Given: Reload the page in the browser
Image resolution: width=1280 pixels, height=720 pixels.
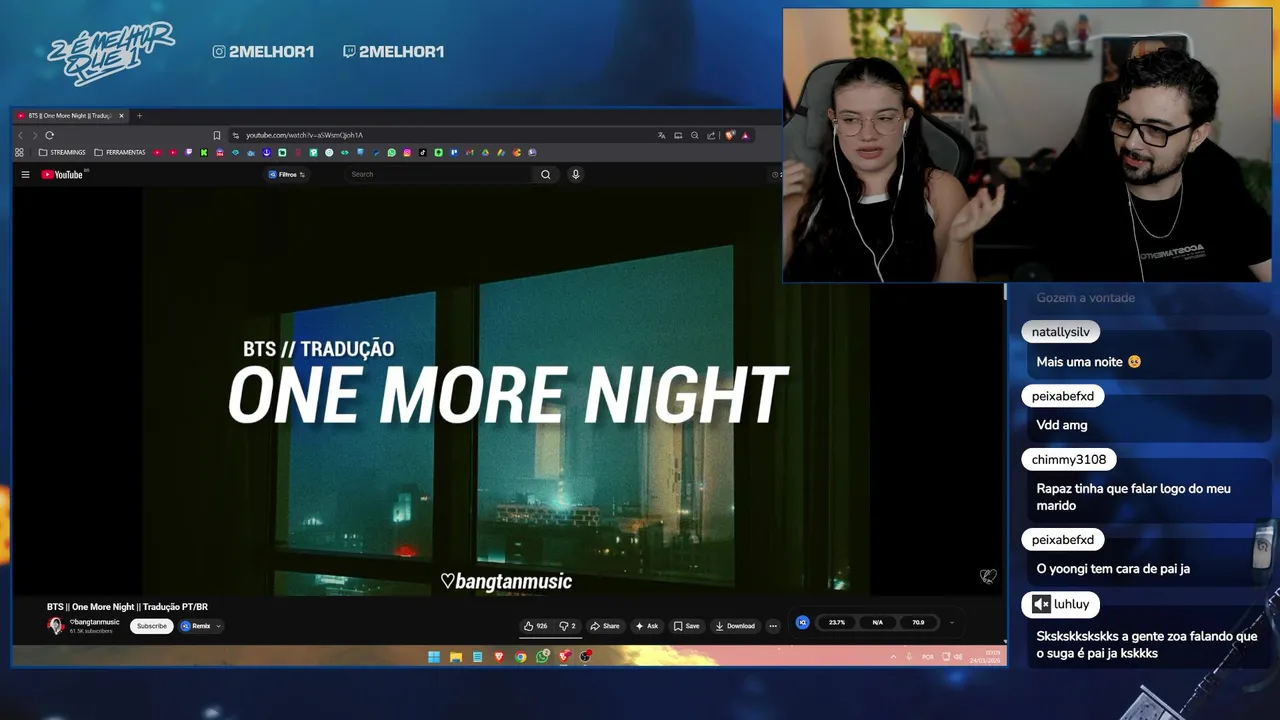Looking at the screenshot, I should tap(49, 135).
